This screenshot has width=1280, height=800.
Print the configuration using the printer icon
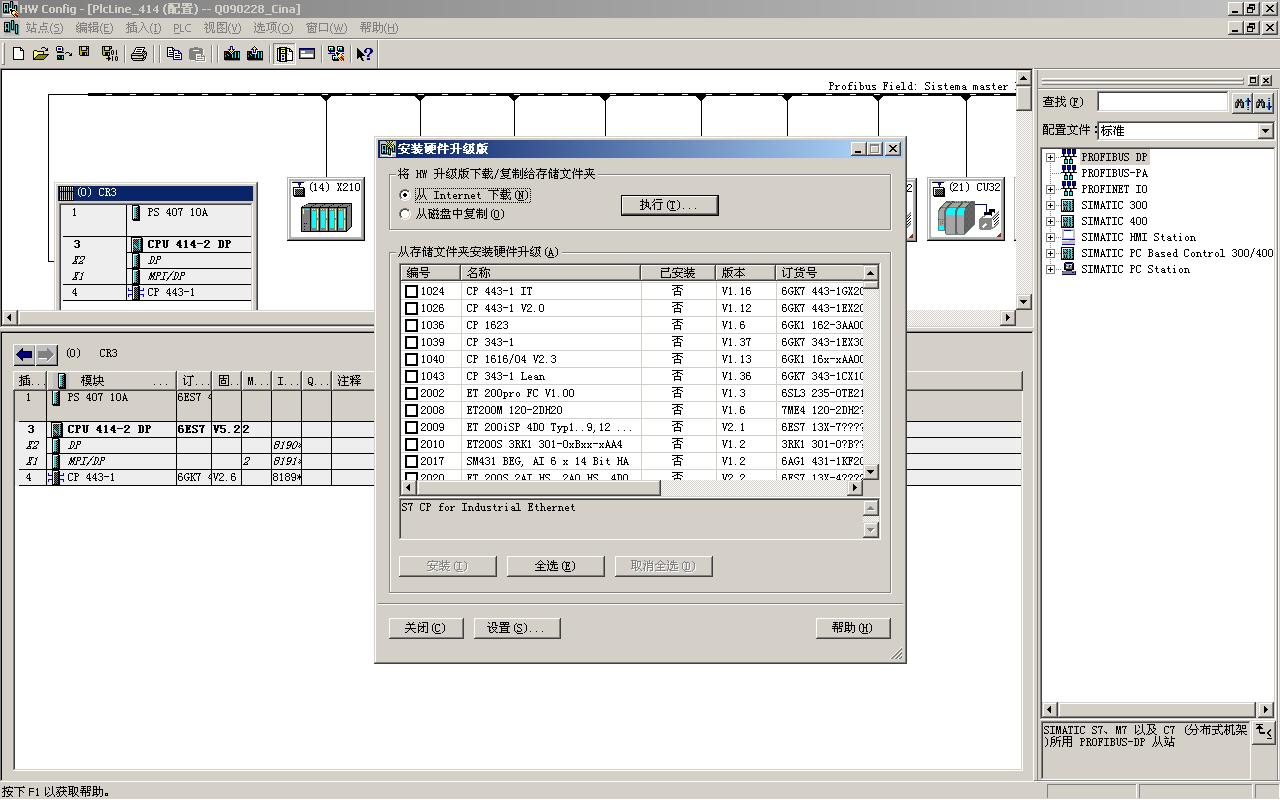tap(139, 54)
